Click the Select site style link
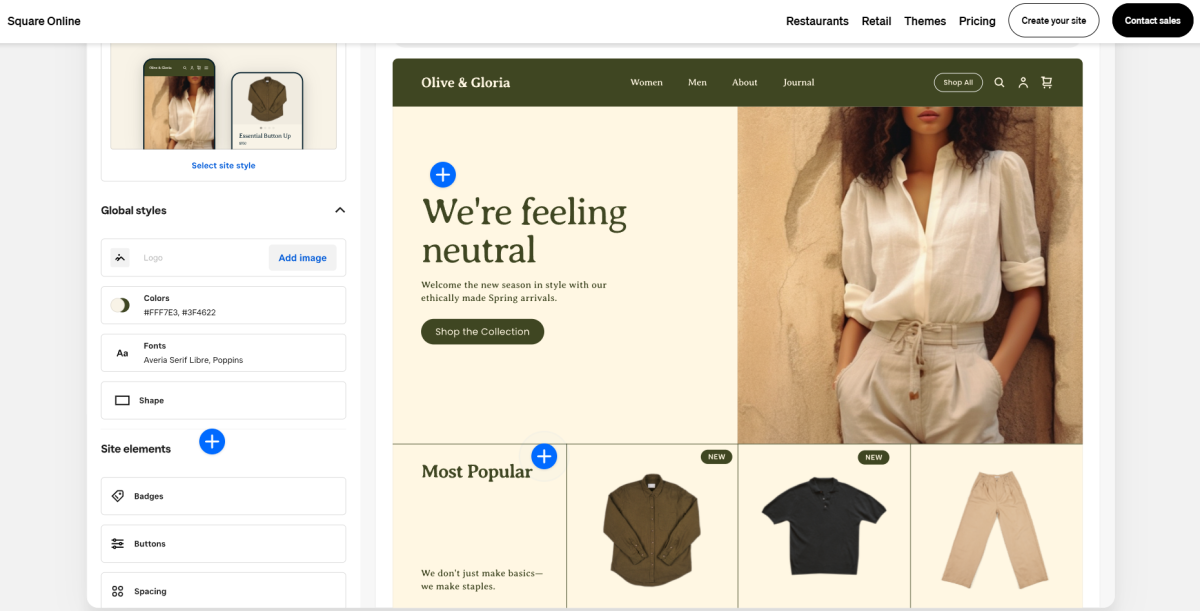Image resolution: width=1200 pixels, height=611 pixels. 223,166
